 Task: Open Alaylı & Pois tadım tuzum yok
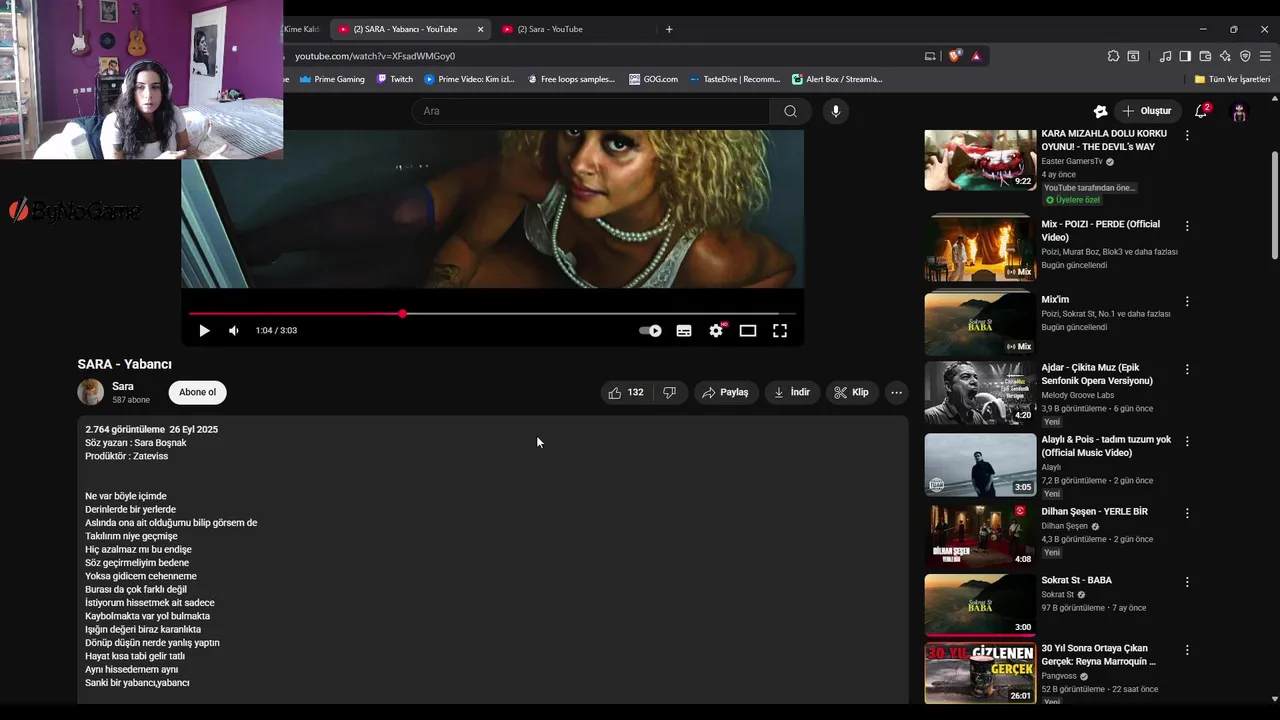tap(1106, 446)
